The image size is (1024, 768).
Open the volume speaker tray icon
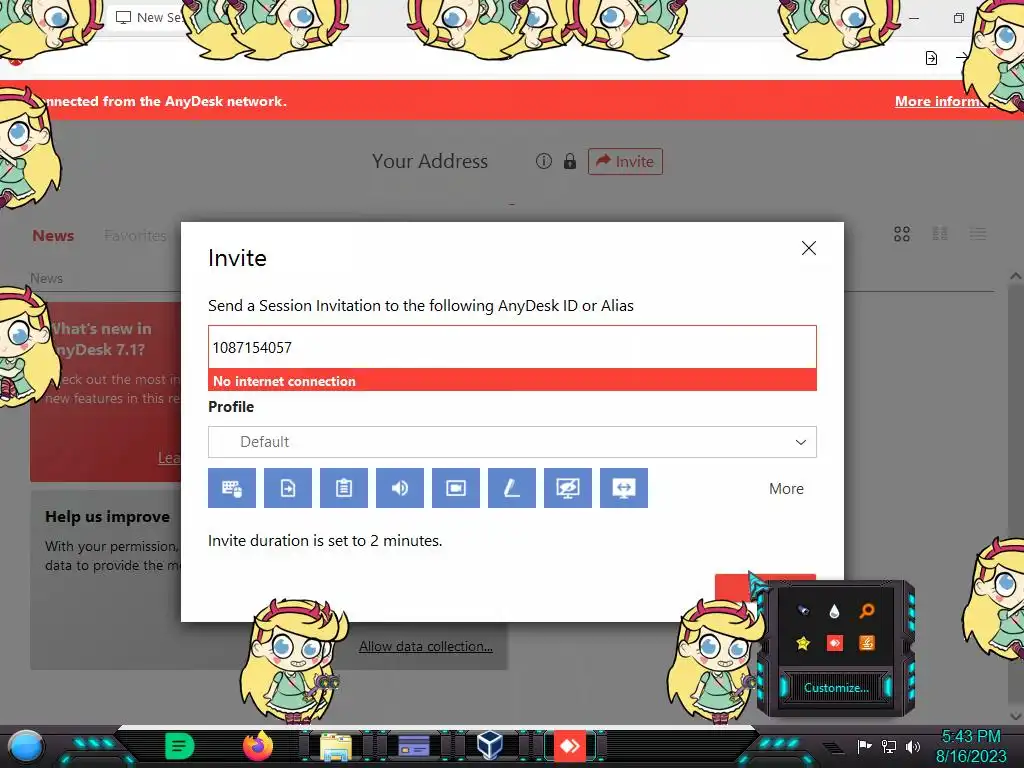[x=913, y=746]
